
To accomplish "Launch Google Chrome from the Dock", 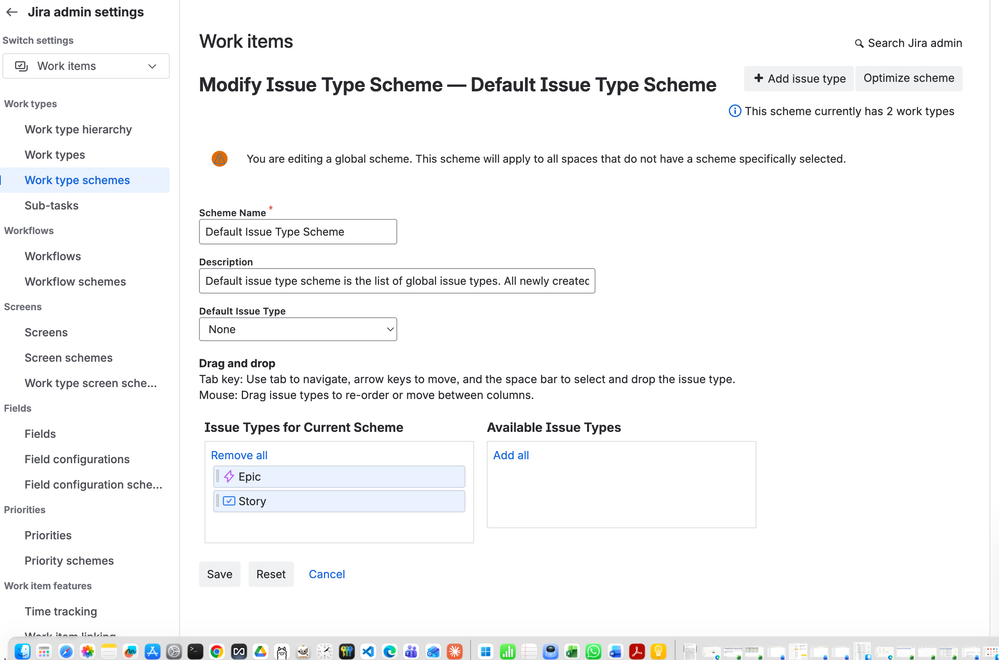I will coord(217,651).
